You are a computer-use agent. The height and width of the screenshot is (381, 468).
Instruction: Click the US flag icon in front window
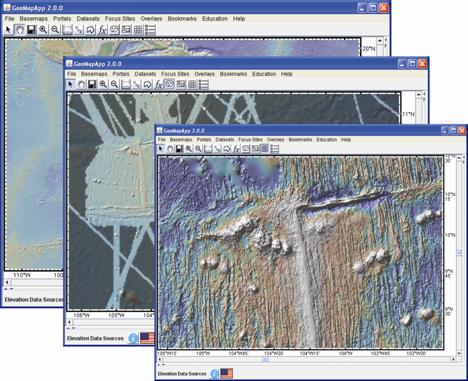(227, 374)
